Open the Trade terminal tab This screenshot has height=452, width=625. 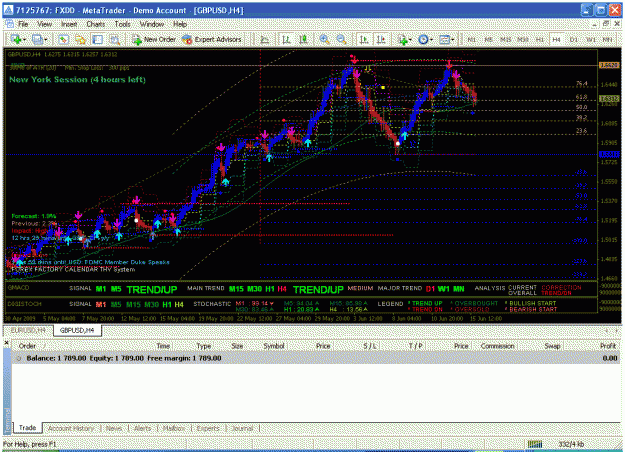pyautogui.click(x=28, y=428)
